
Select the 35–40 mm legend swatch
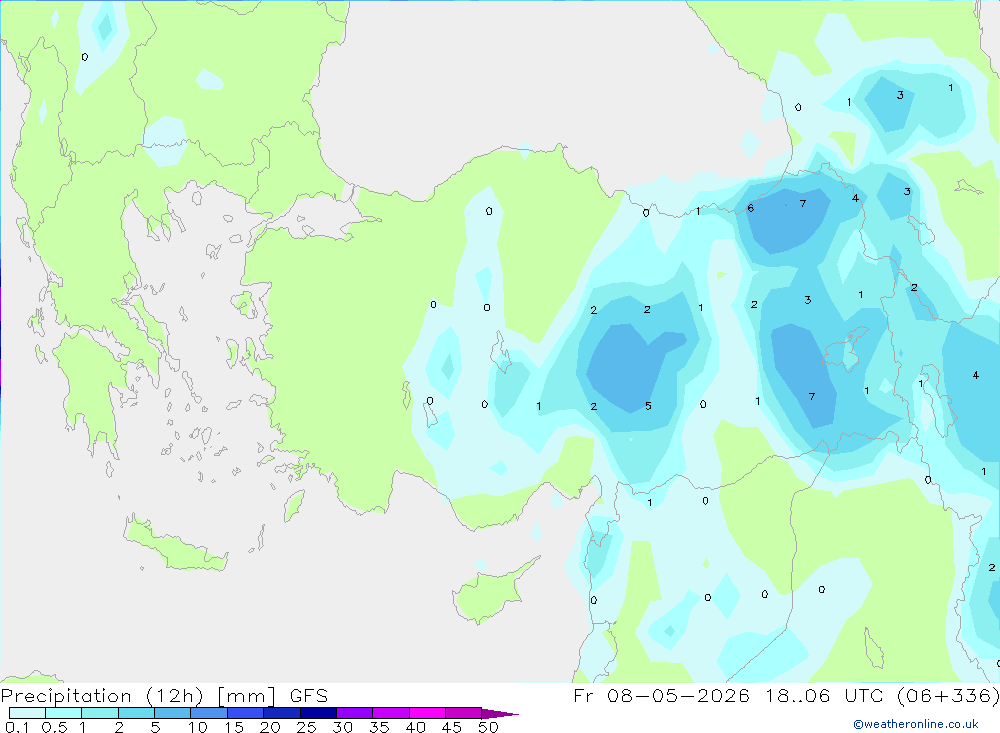(x=391, y=713)
